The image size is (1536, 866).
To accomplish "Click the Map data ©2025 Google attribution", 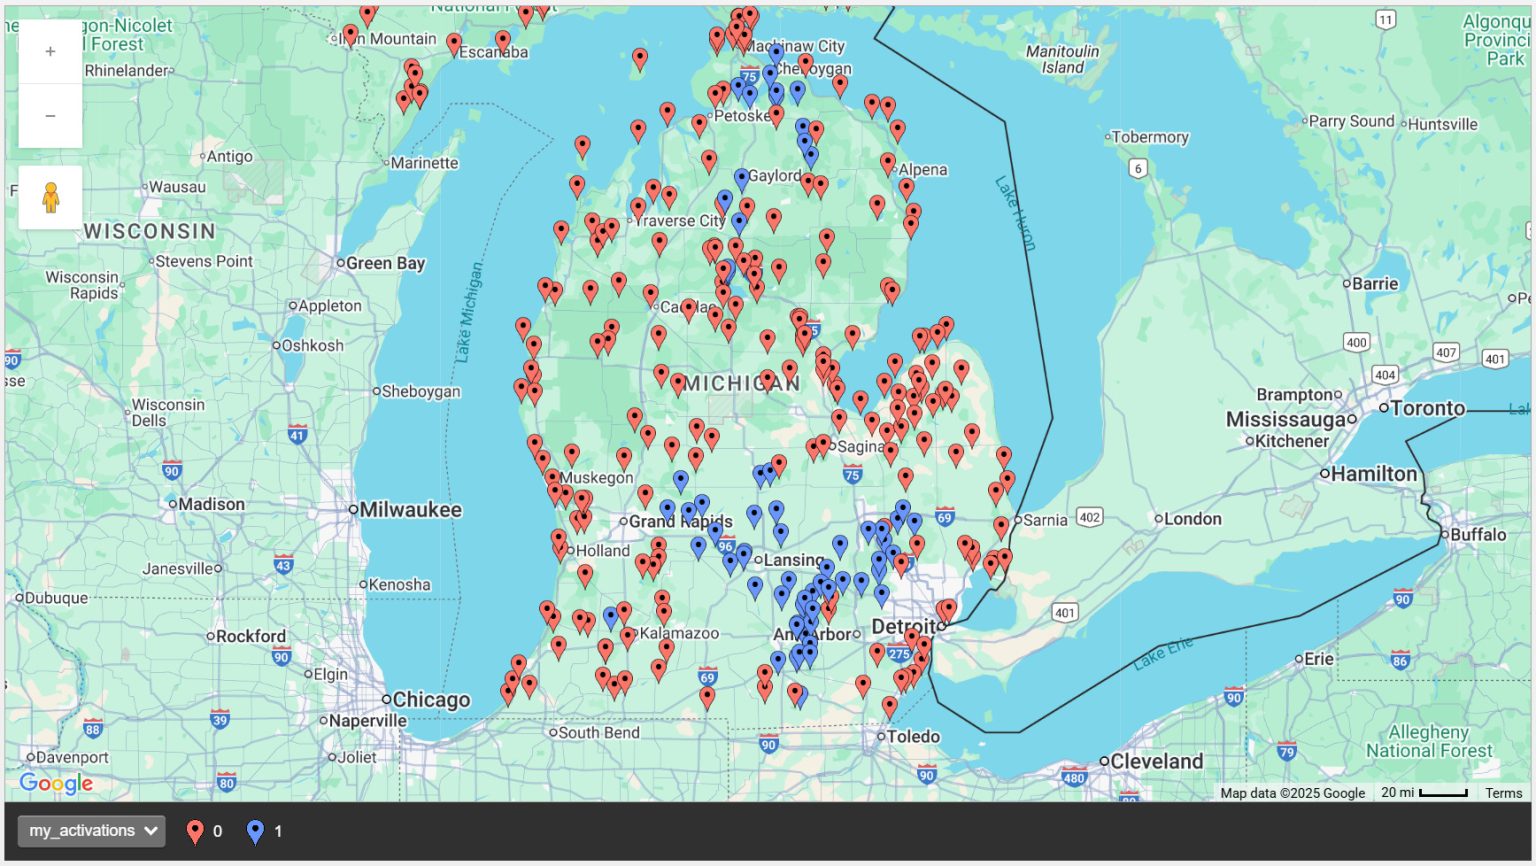I will 1293,793.
